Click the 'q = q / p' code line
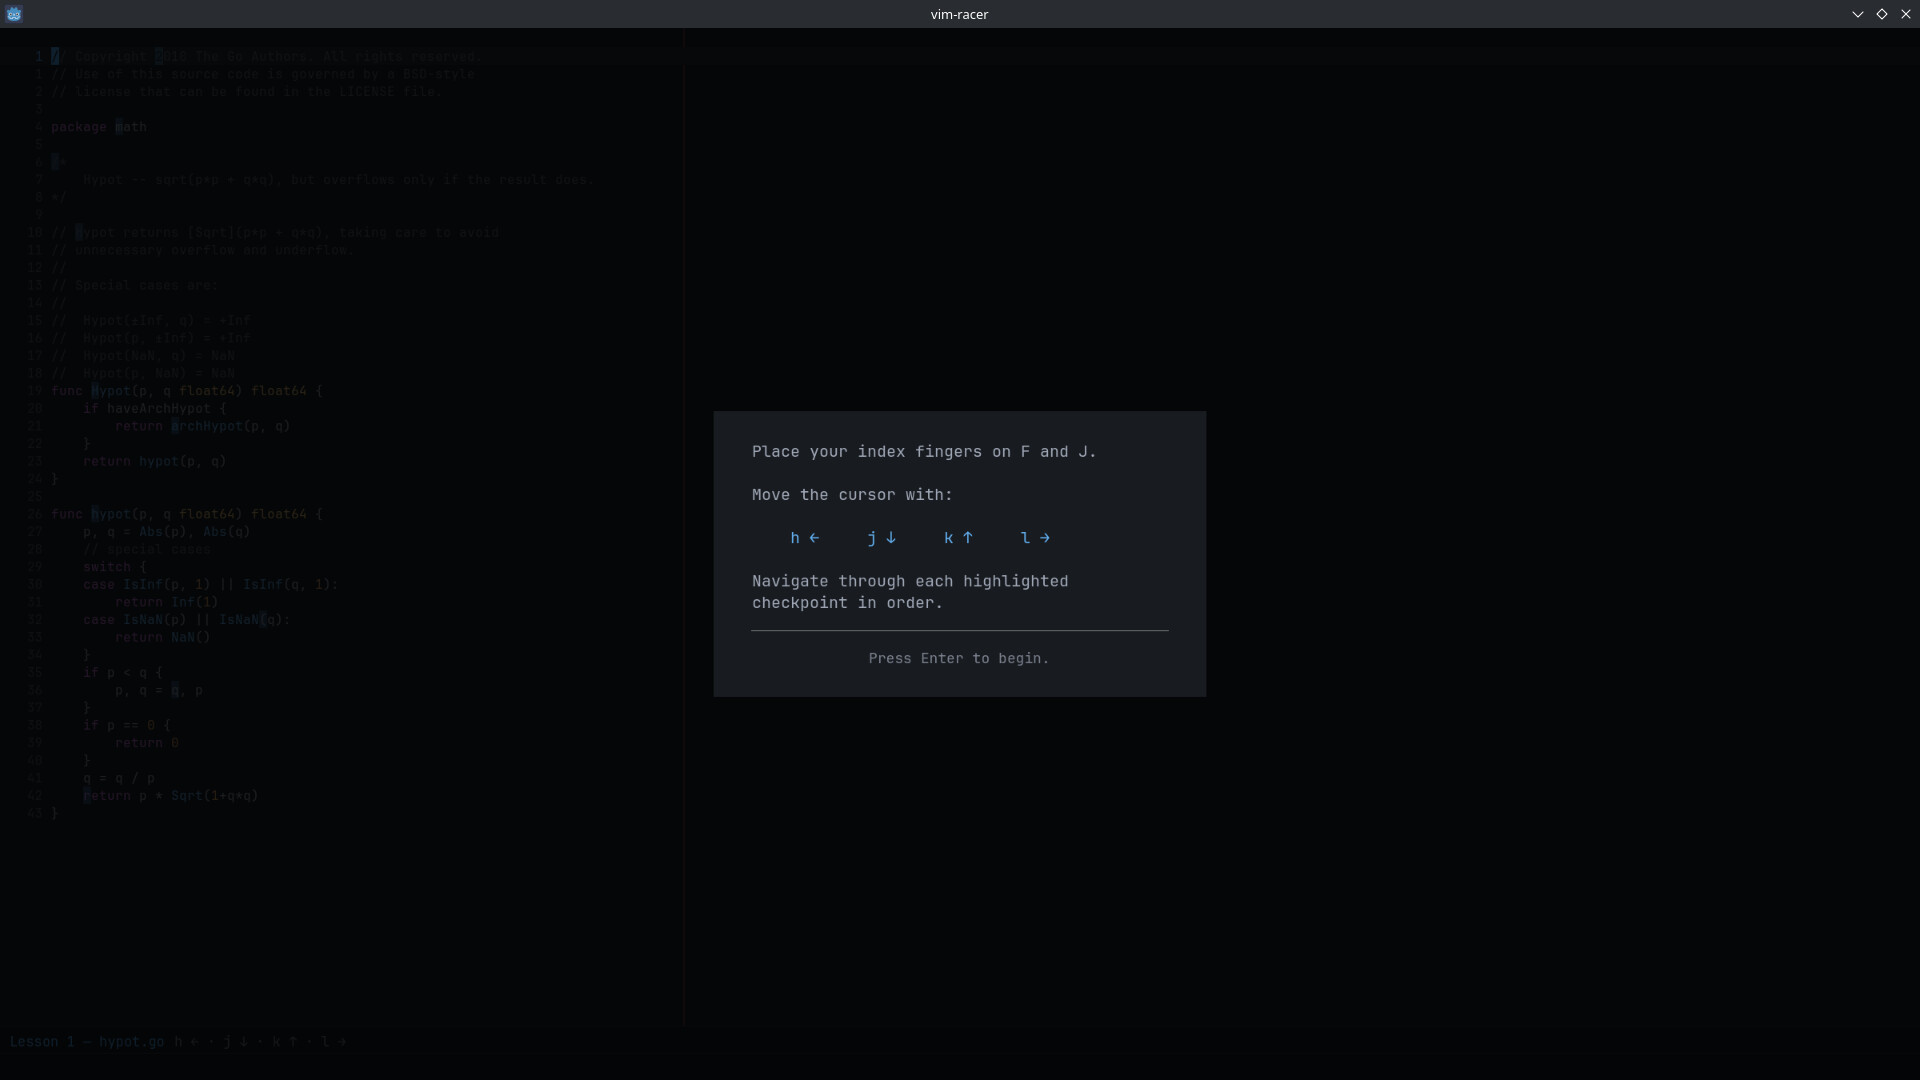Image resolution: width=1920 pixels, height=1080 pixels. [x=119, y=778]
